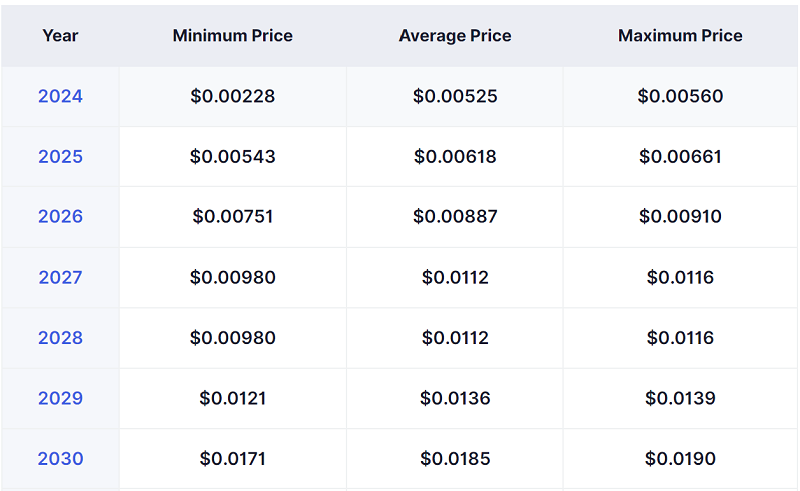Screen dimensions: 800x491
Task: Open the 2025 year link
Action: [x=60, y=157]
